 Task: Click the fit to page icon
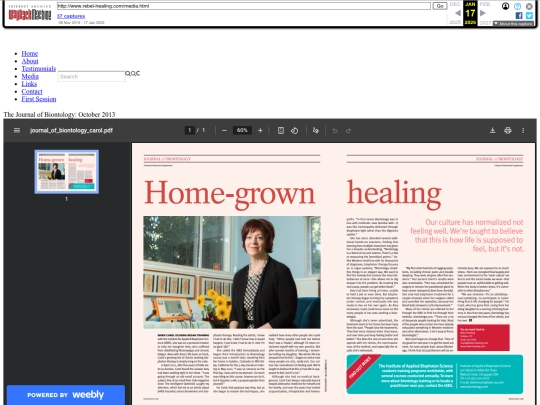pos(281,131)
